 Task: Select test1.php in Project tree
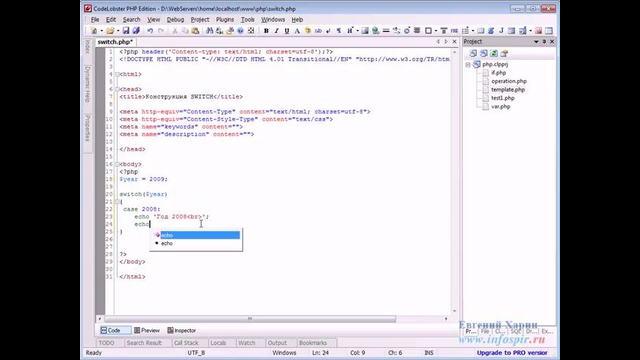(x=502, y=98)
